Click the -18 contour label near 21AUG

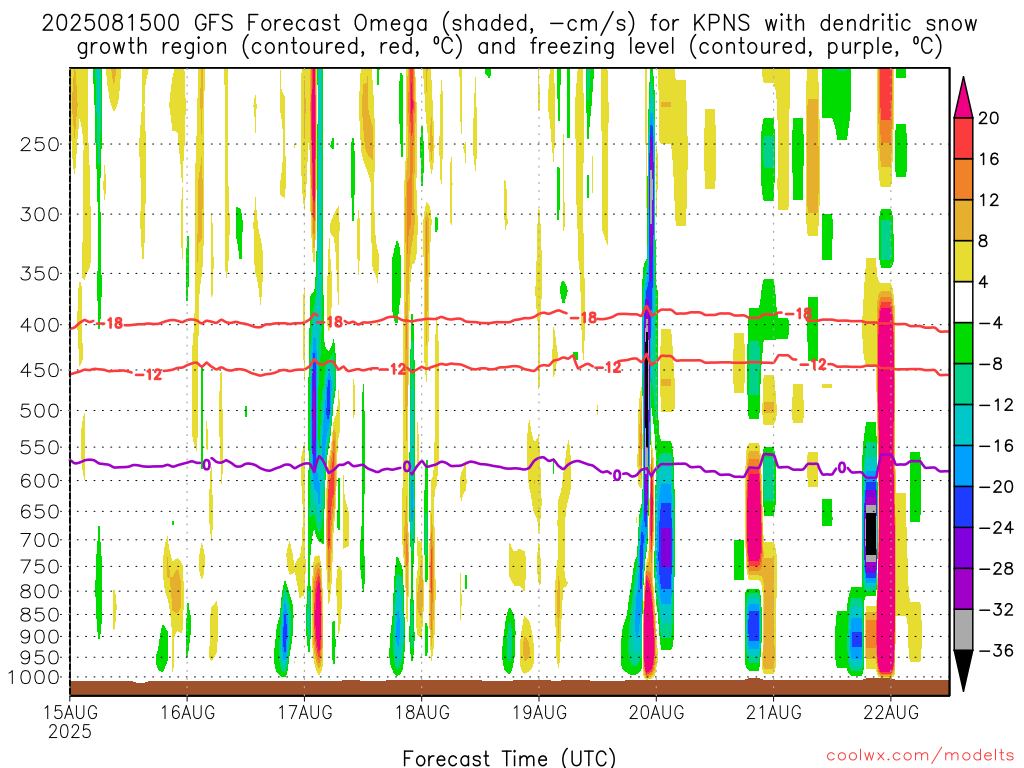(x=798, y=314)
